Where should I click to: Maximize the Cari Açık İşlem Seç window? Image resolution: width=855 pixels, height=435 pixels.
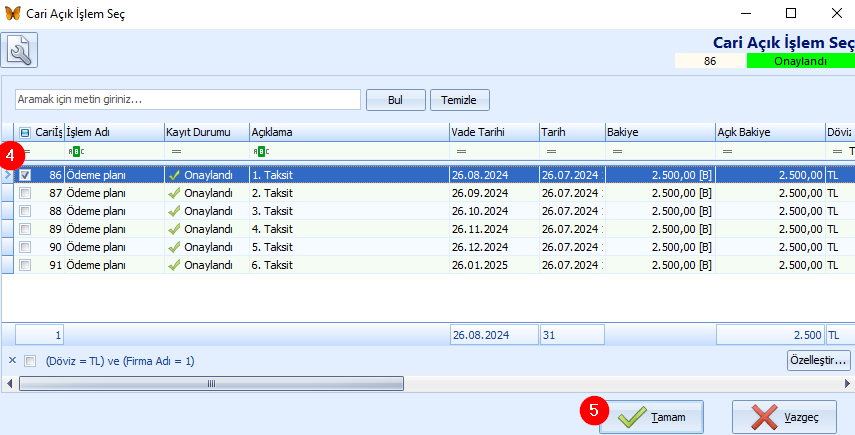pyautogui.click(x=791, y=14)
